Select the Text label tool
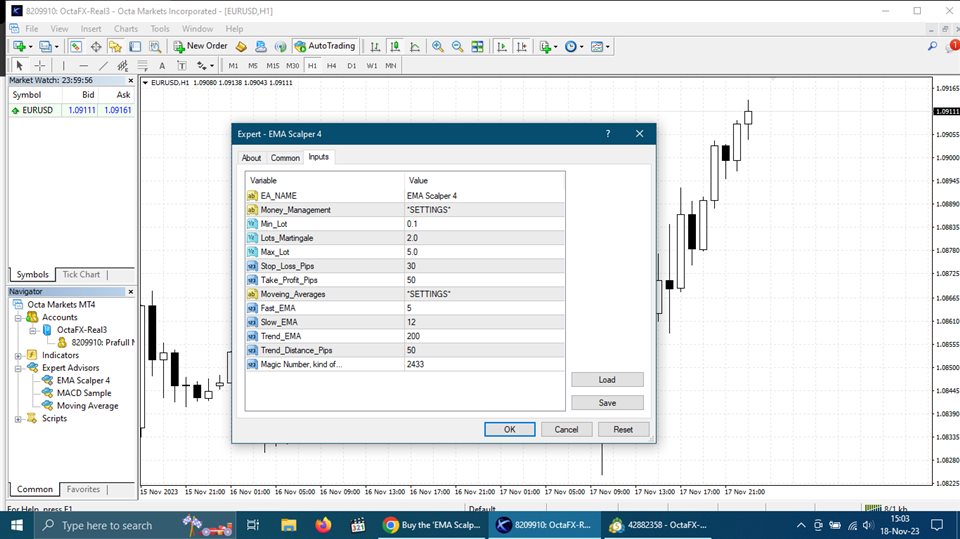Viewport: 960px width, 539px height. pyautogui.click(x=163, y=65)
